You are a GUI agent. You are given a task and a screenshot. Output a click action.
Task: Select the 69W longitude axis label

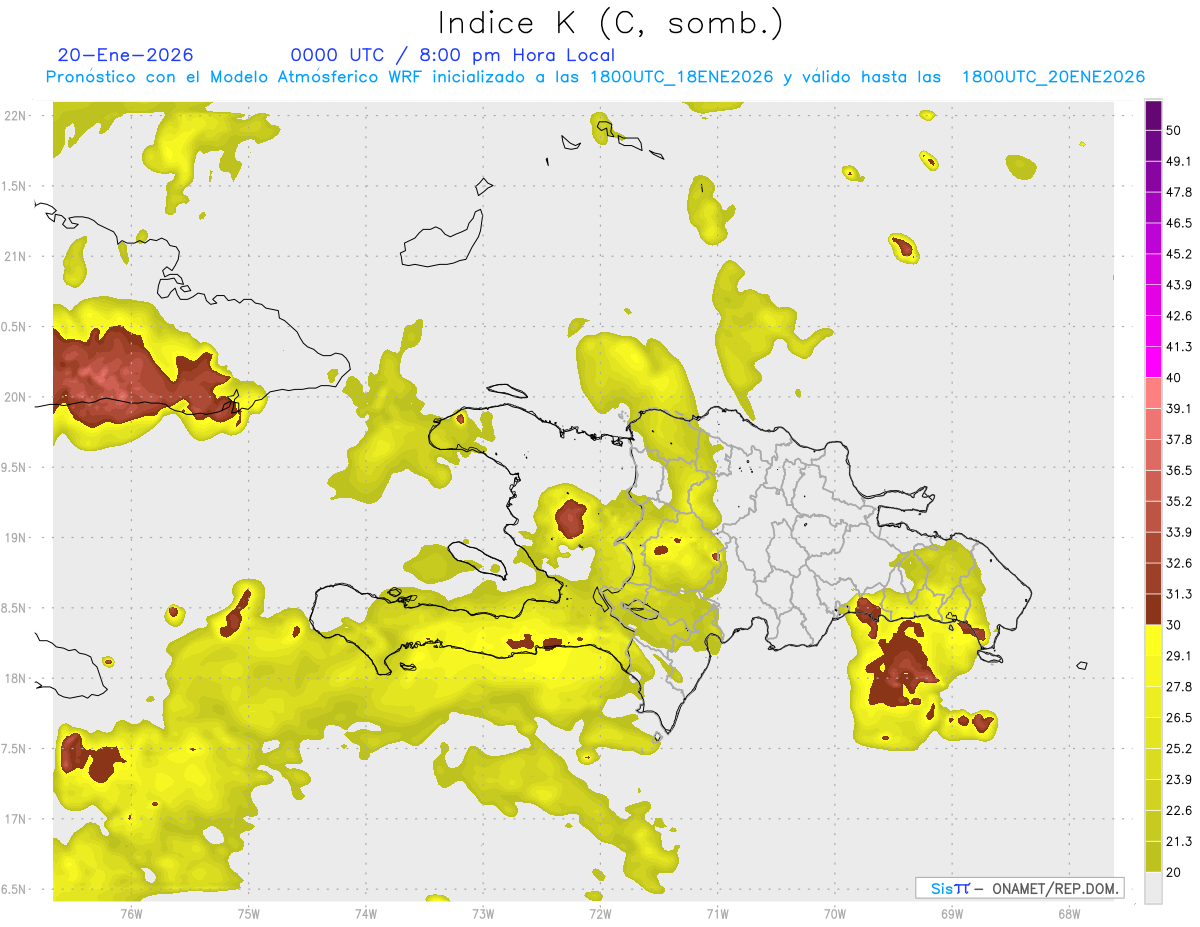pos(952,912)
